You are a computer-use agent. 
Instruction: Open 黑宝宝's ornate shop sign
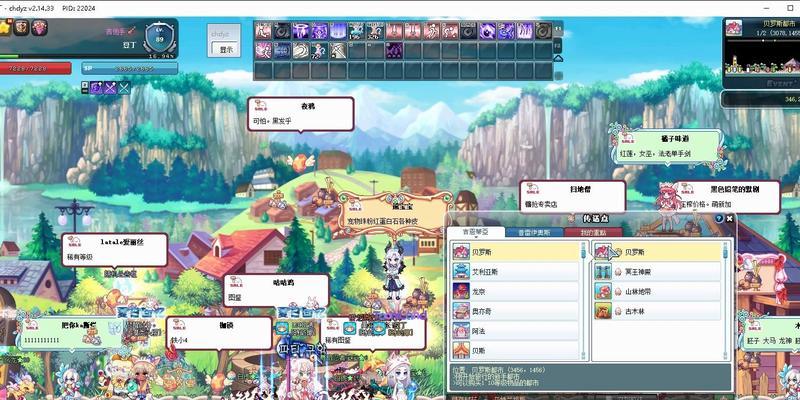395,214
